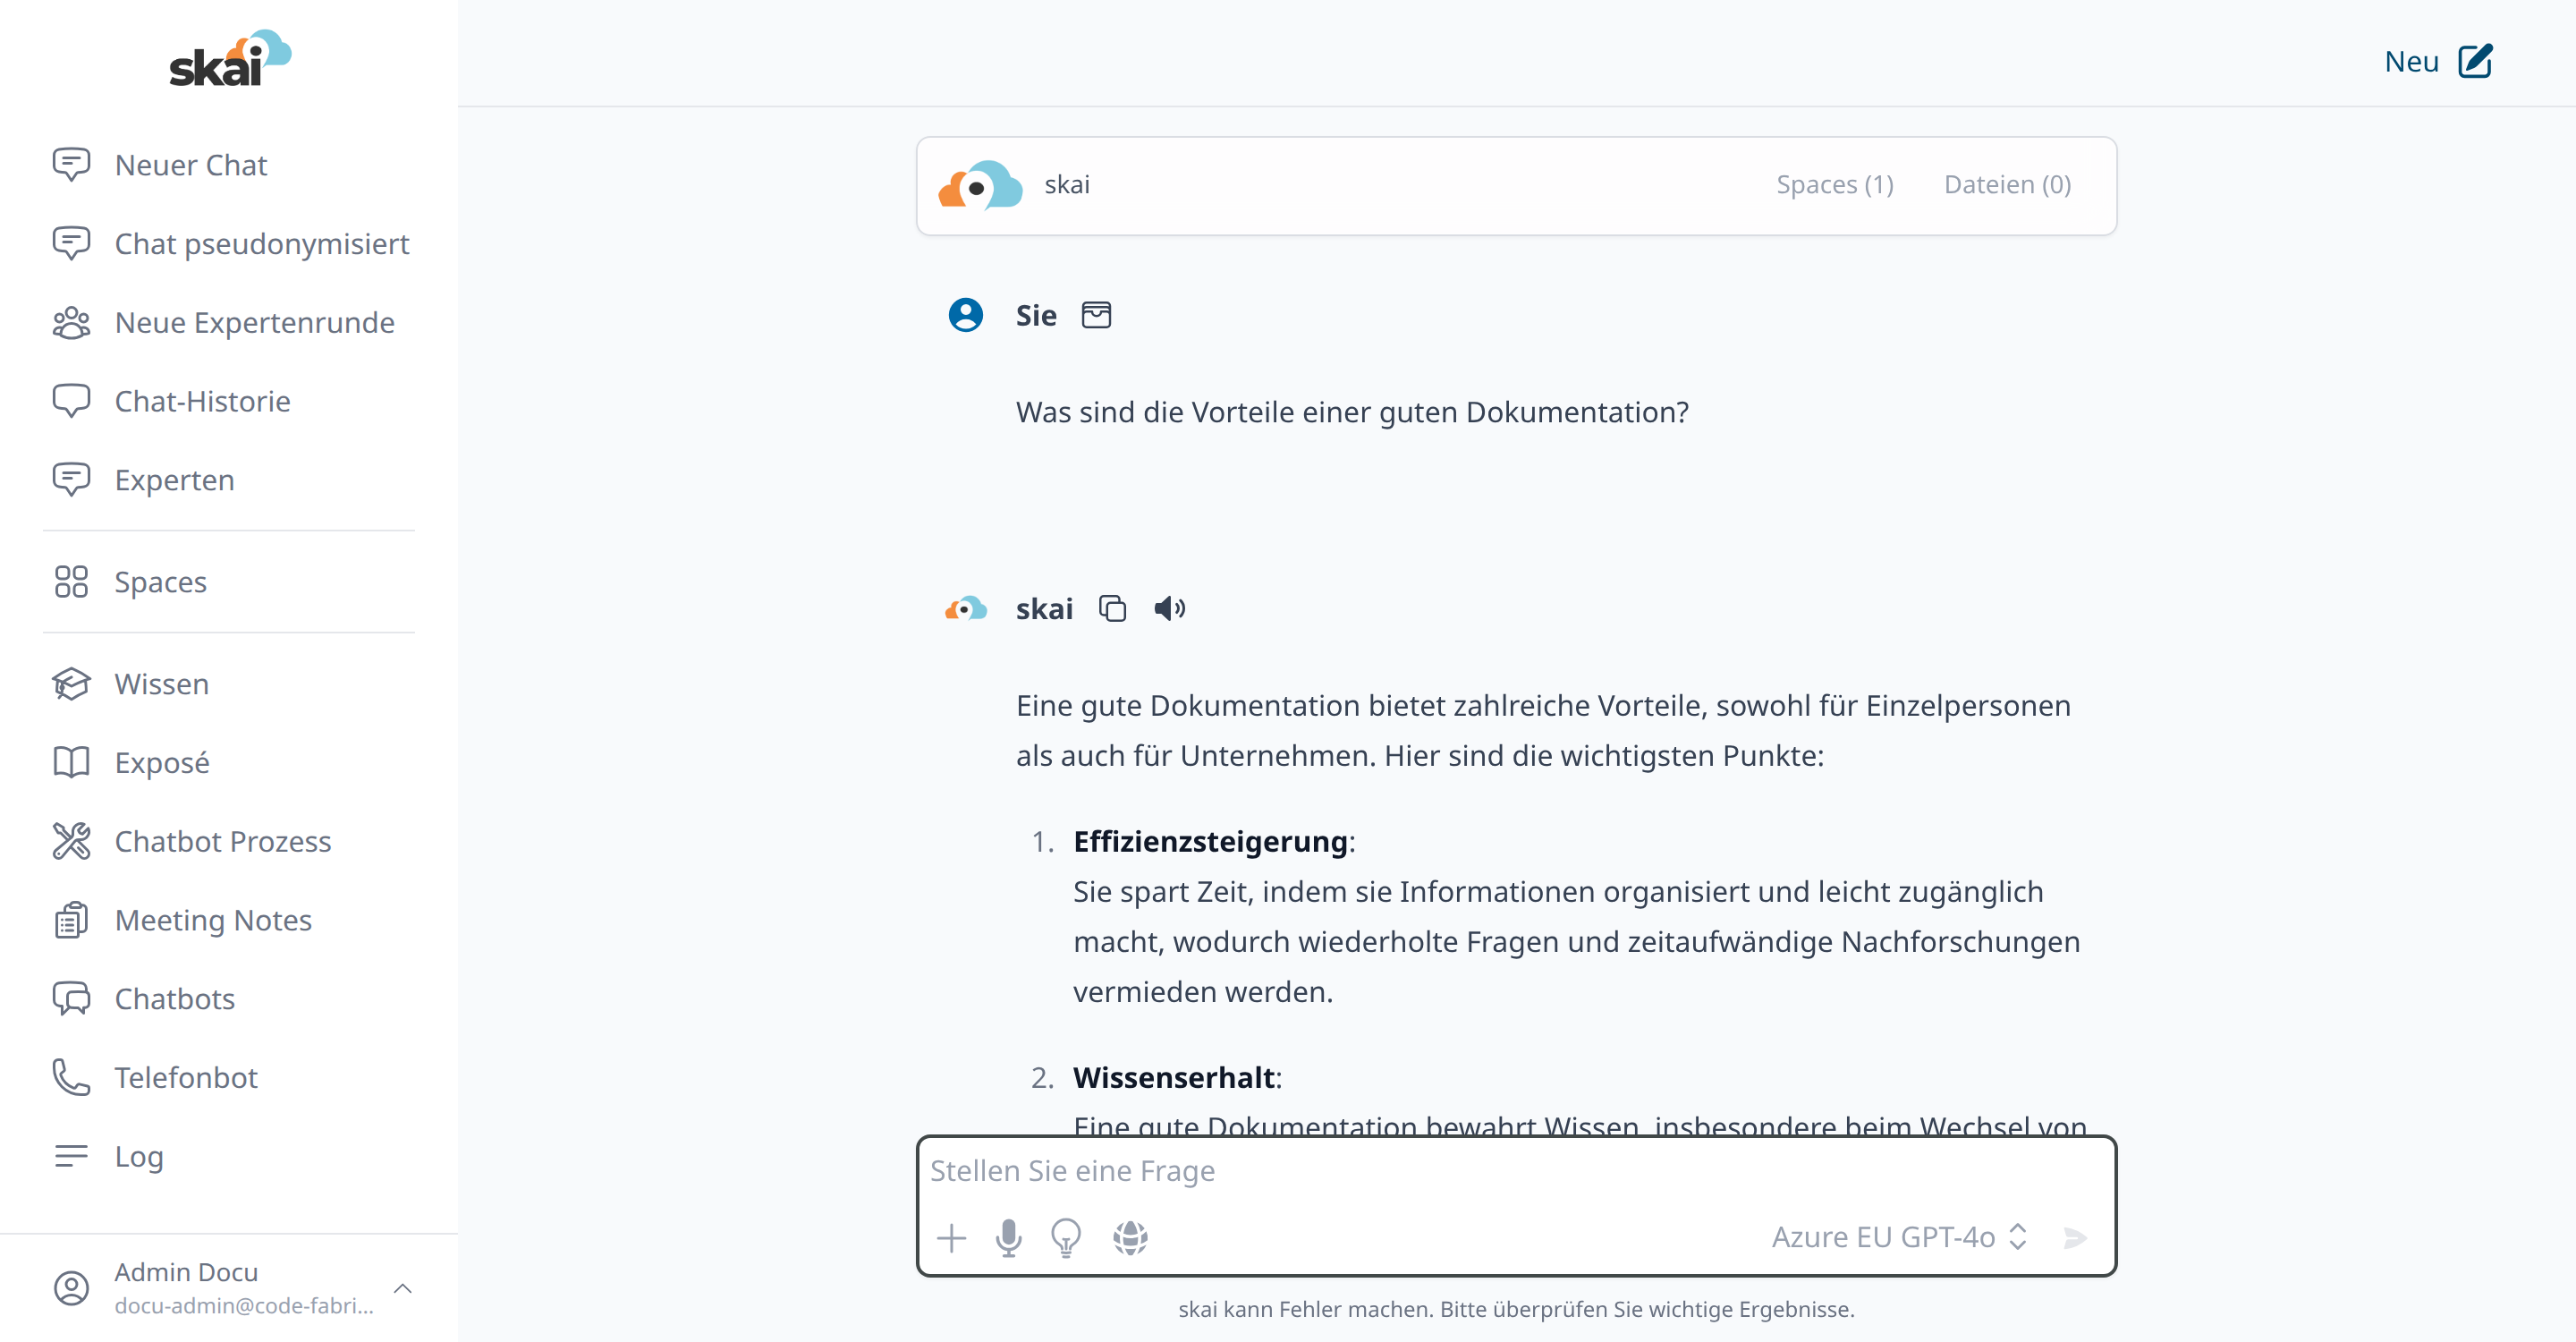Click the skai bird avatar in header card
The image size is (2576, 1342).
coord(979,185)
